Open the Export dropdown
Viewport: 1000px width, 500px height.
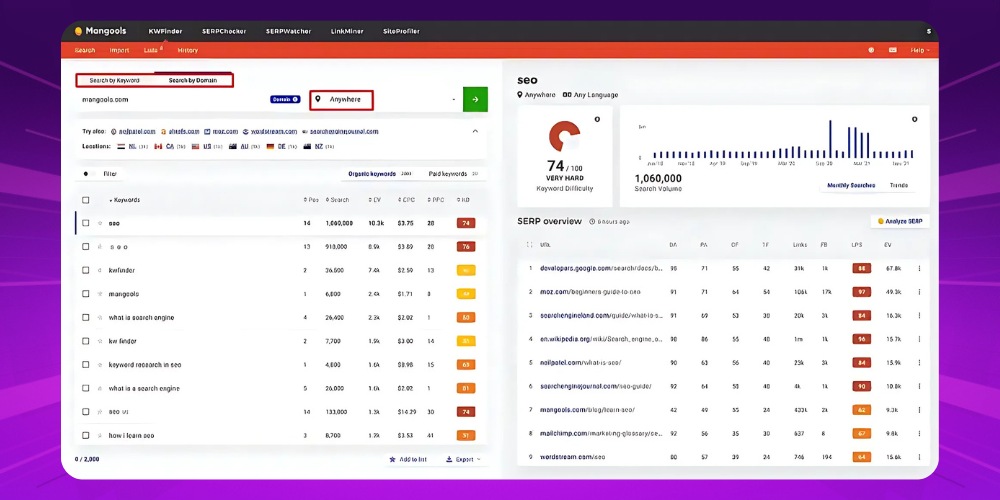(x=463, y=459)
